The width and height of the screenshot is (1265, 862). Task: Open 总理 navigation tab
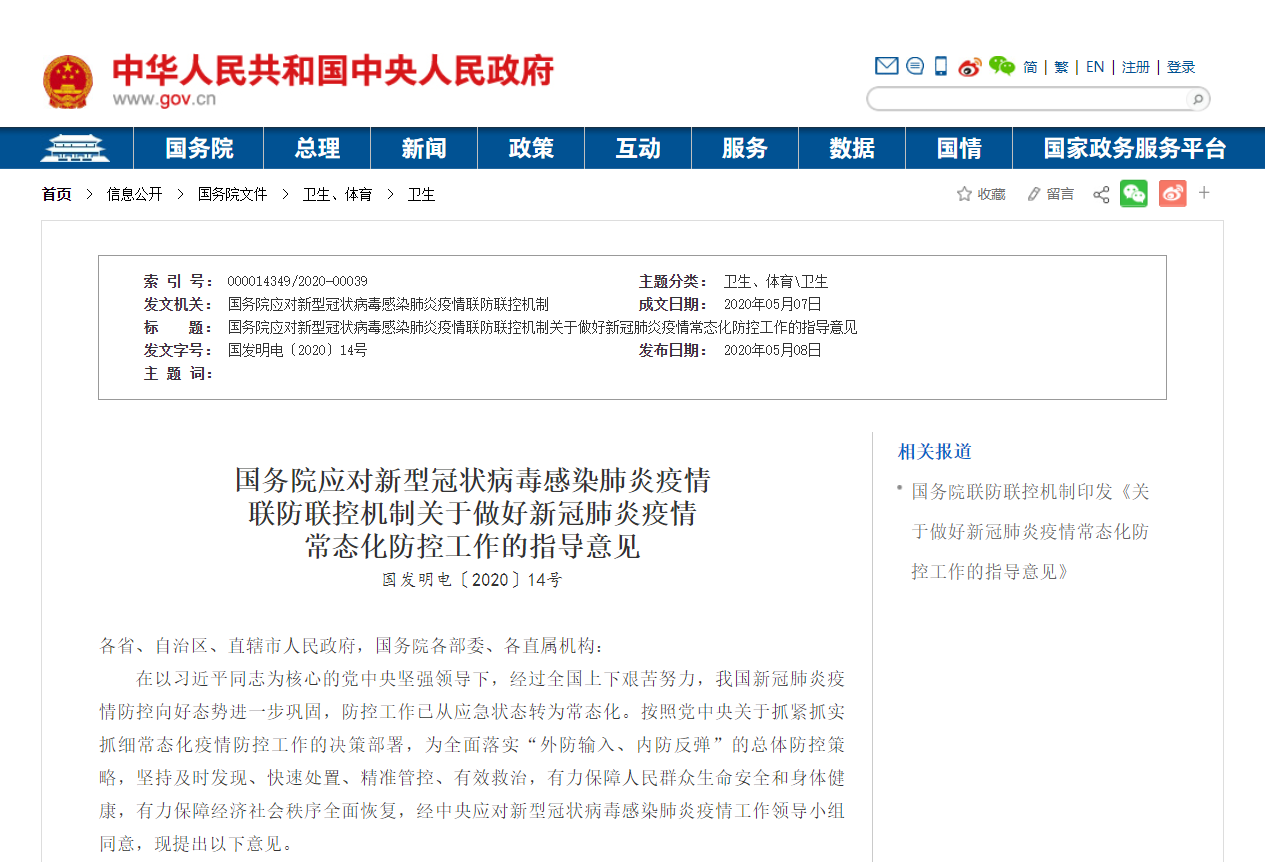click(x=317, y=149)
